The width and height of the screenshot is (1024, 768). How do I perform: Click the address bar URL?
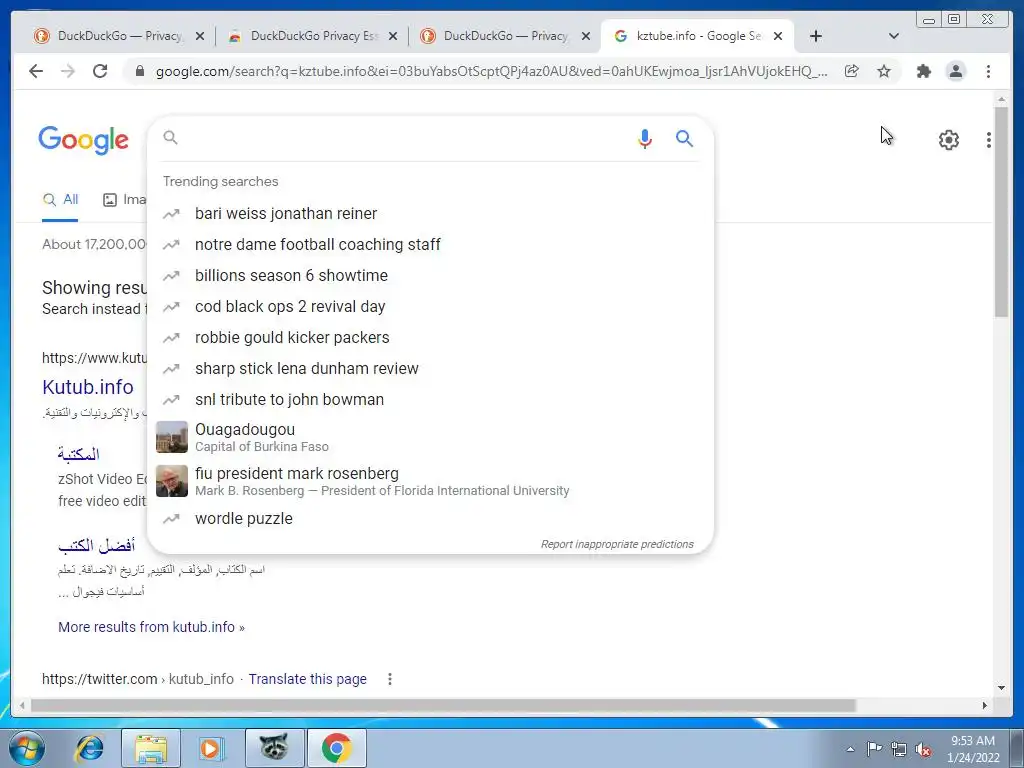[x=491, y=71]
